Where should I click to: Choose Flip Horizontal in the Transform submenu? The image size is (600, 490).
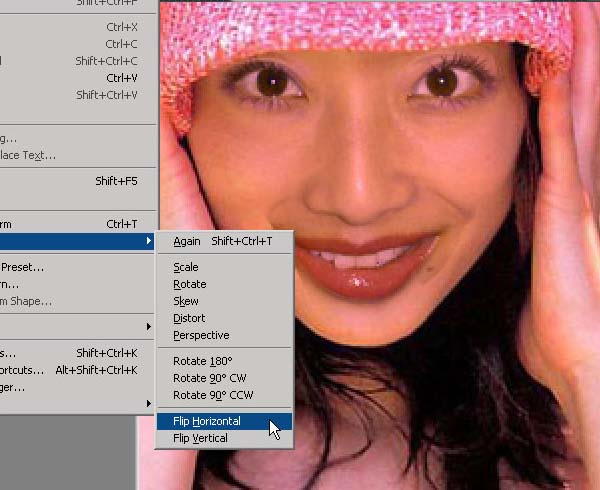click(224, 421)
